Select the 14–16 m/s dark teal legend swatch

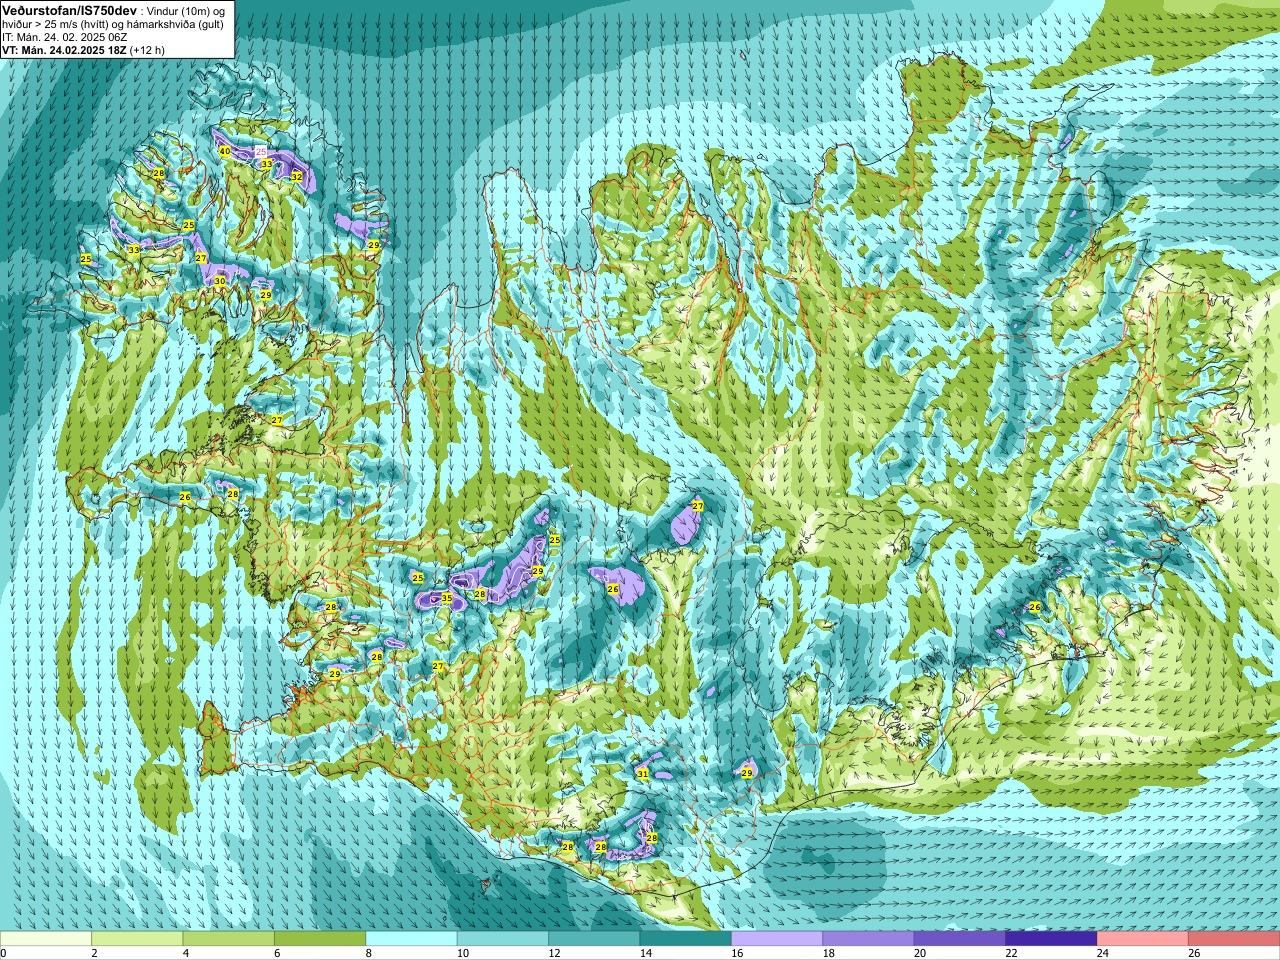click(x=685, y=939)
